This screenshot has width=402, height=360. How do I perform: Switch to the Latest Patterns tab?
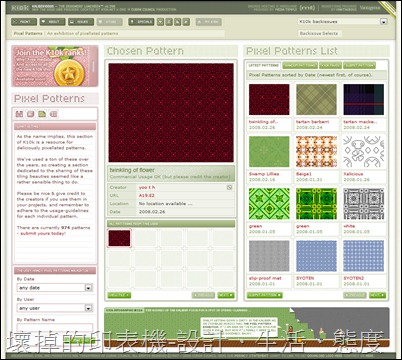[x=264, y=65]
